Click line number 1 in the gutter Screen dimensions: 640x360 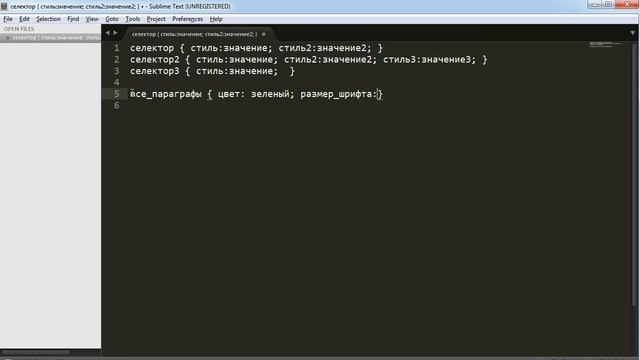pos(117,48)
